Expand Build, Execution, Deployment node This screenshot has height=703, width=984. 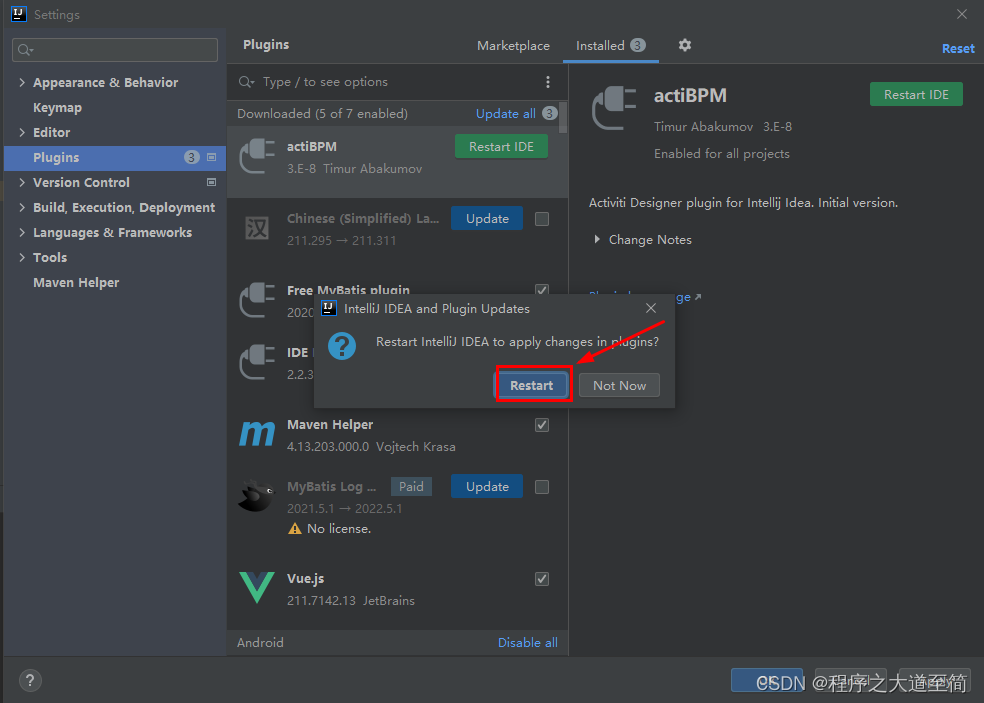click(x=22, y=207)
